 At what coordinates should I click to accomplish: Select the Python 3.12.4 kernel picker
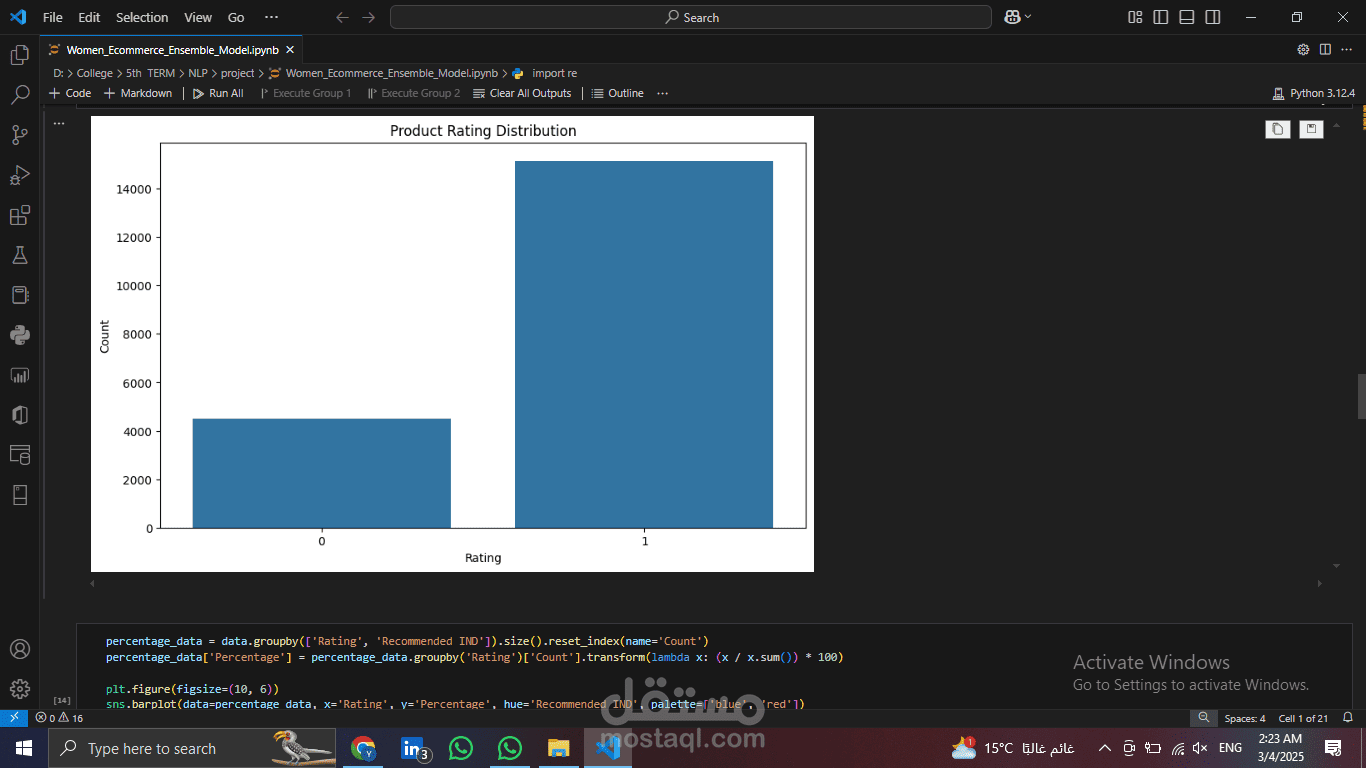pos(1314,93)
